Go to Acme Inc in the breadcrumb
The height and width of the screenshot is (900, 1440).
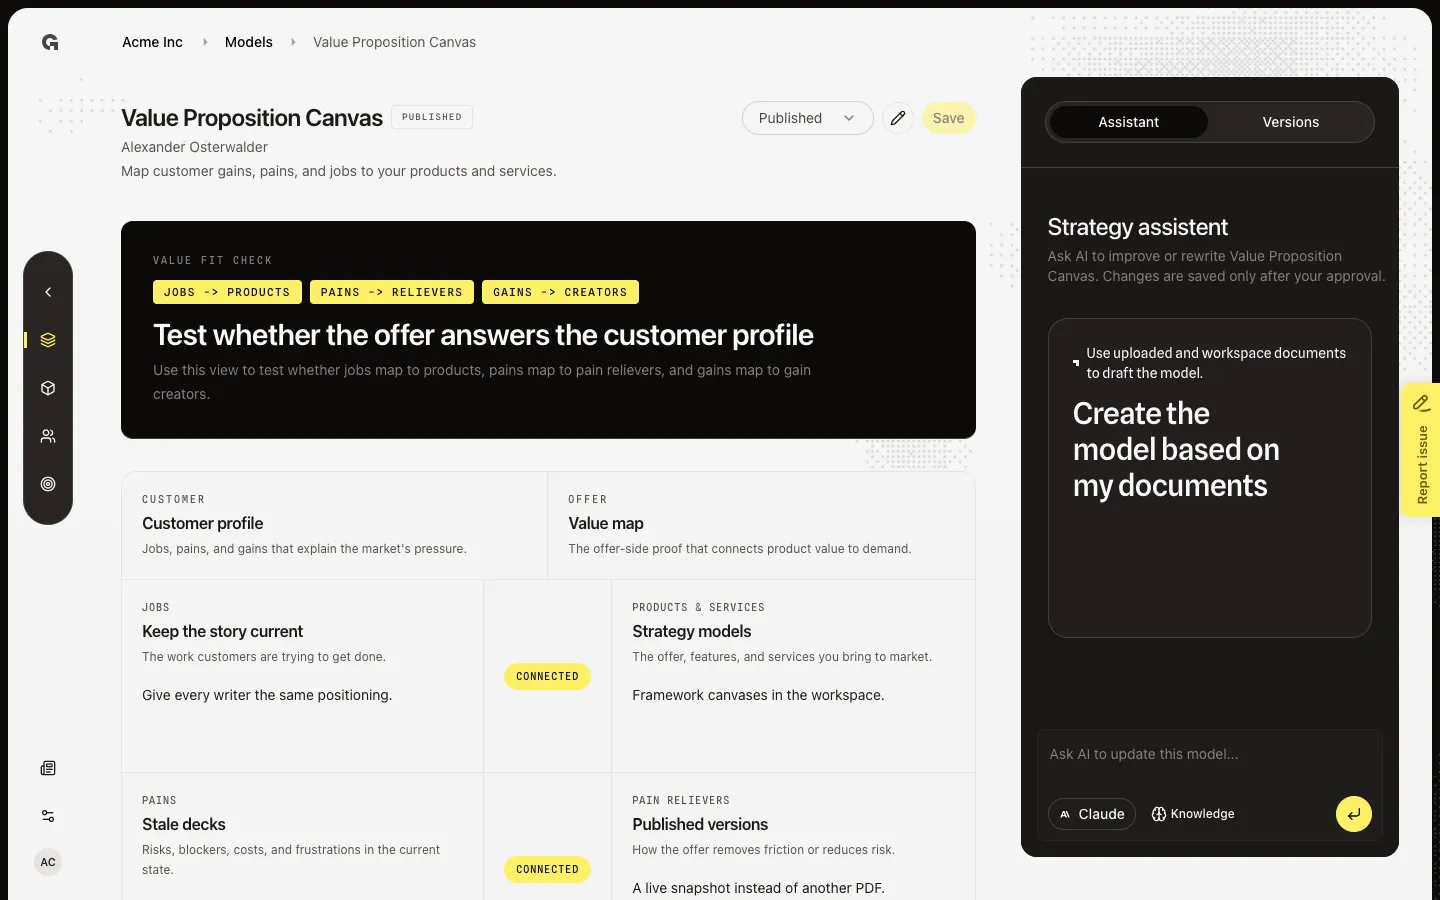(152, 42)
